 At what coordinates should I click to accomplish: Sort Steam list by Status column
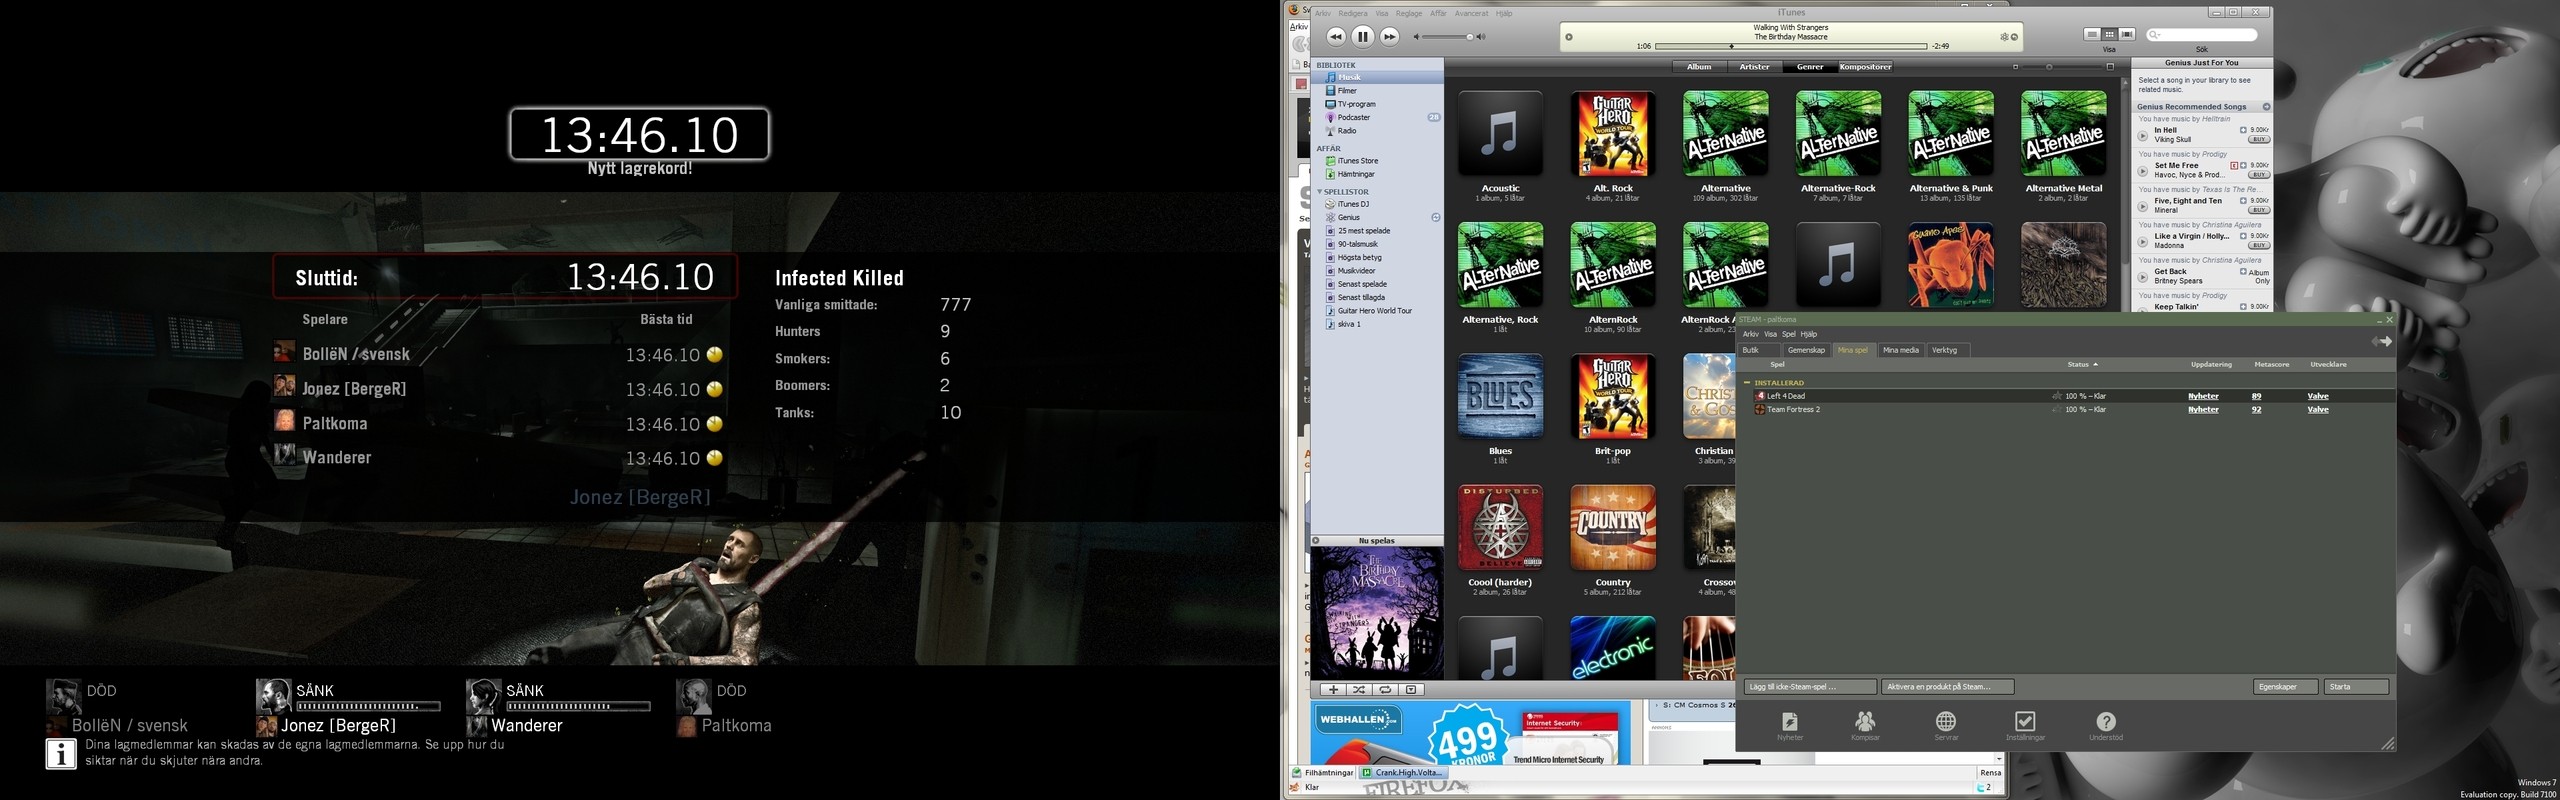click(x=2082, y=365)
